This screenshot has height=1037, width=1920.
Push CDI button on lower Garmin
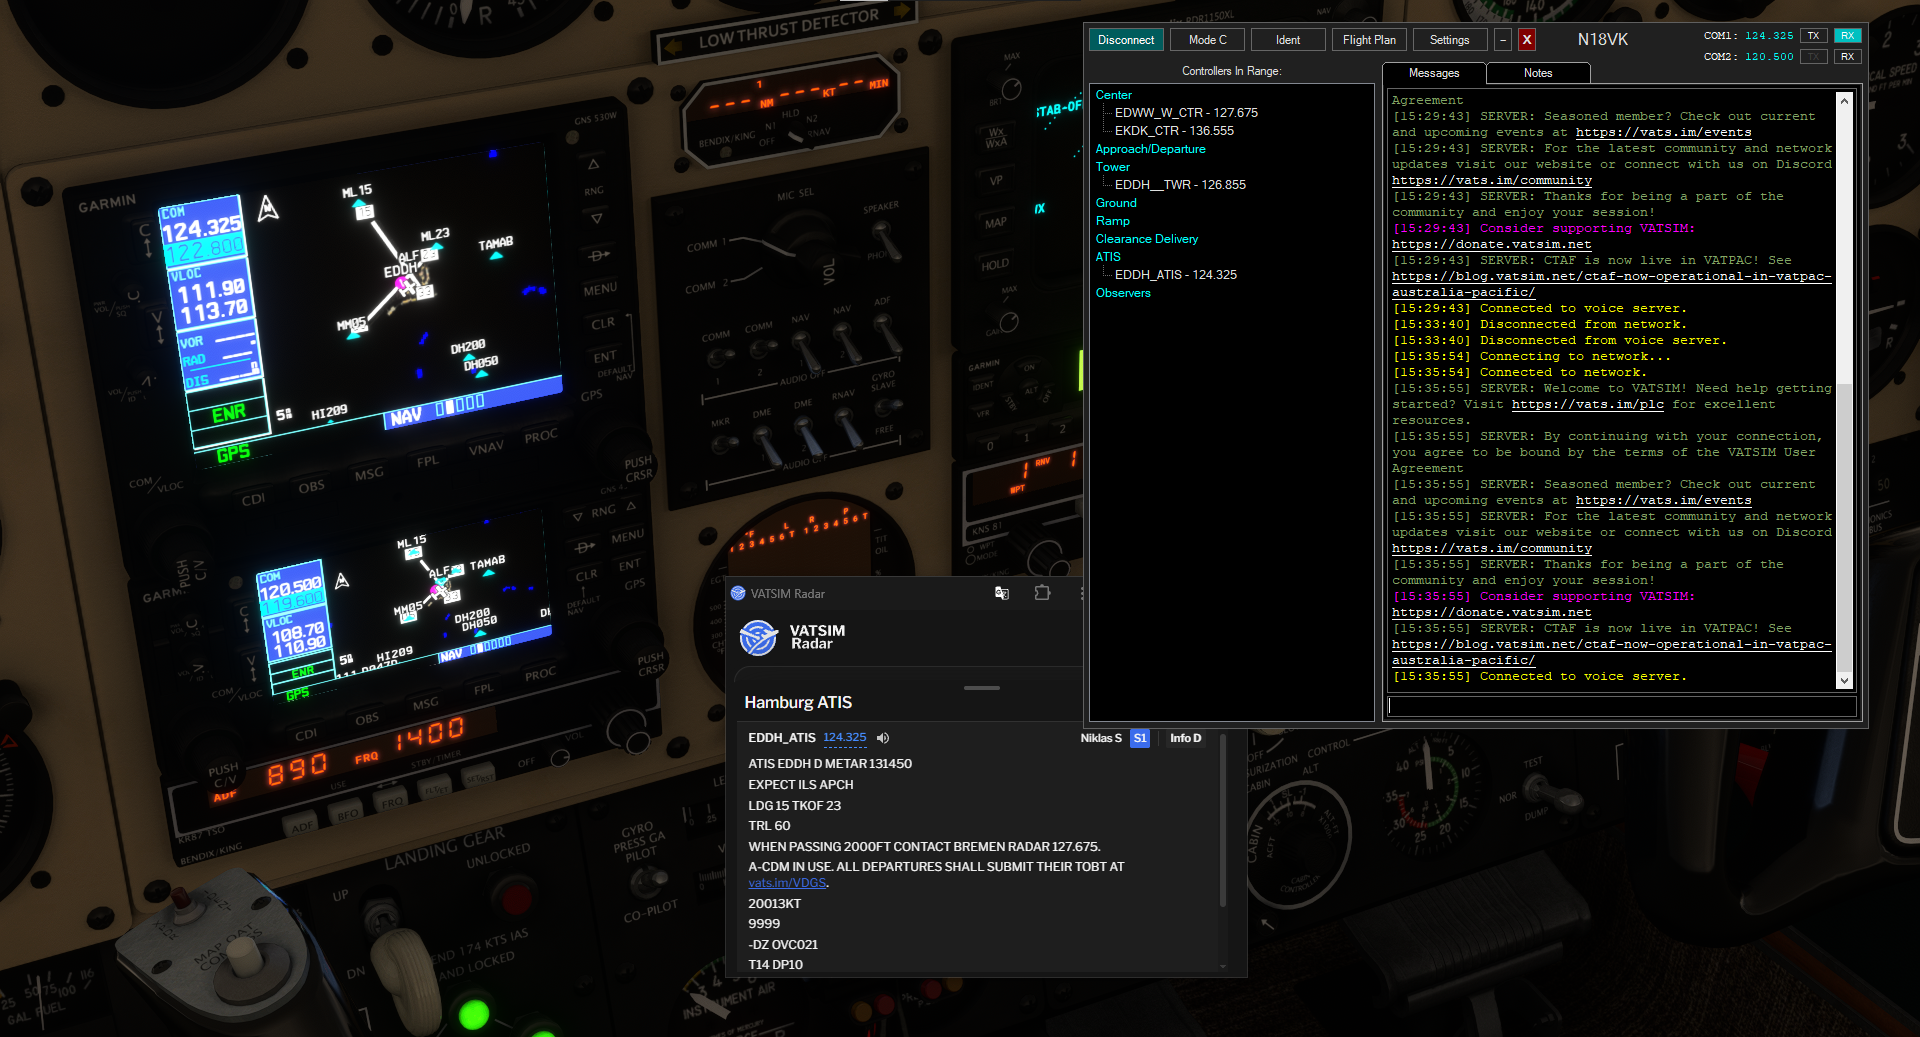[x=306, y=734]
